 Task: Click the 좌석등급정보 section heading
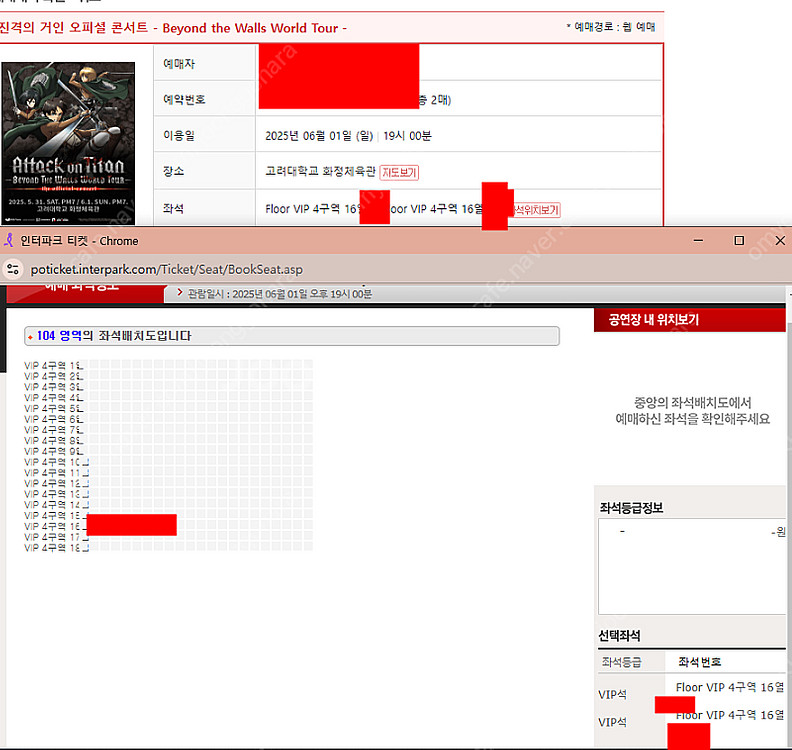click(x=631, y=508)
